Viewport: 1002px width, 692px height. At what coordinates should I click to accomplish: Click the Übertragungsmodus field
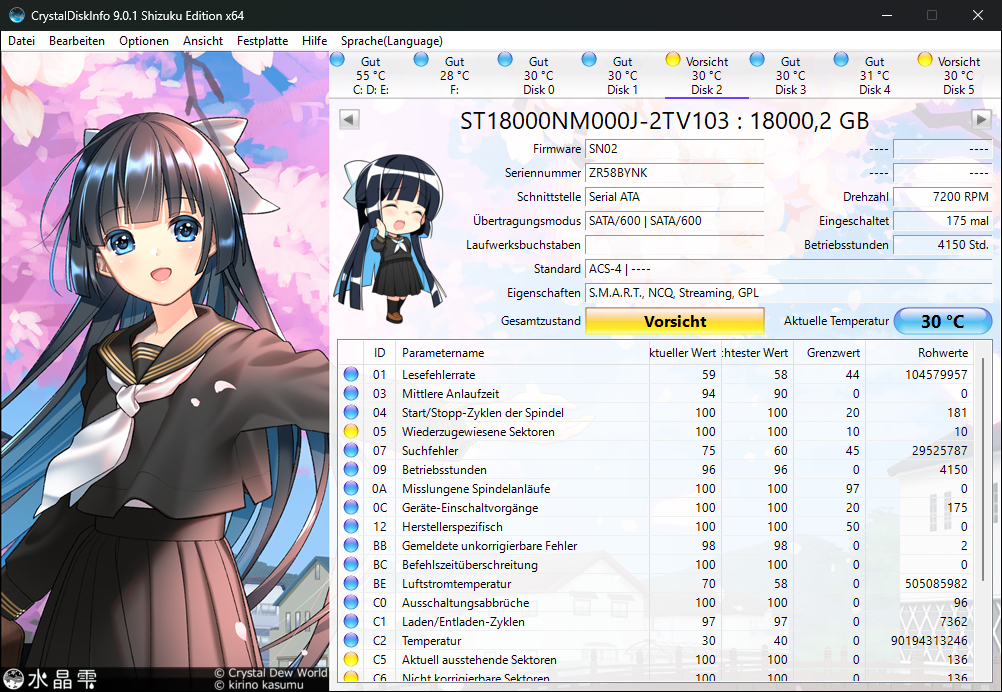[674, 221]
